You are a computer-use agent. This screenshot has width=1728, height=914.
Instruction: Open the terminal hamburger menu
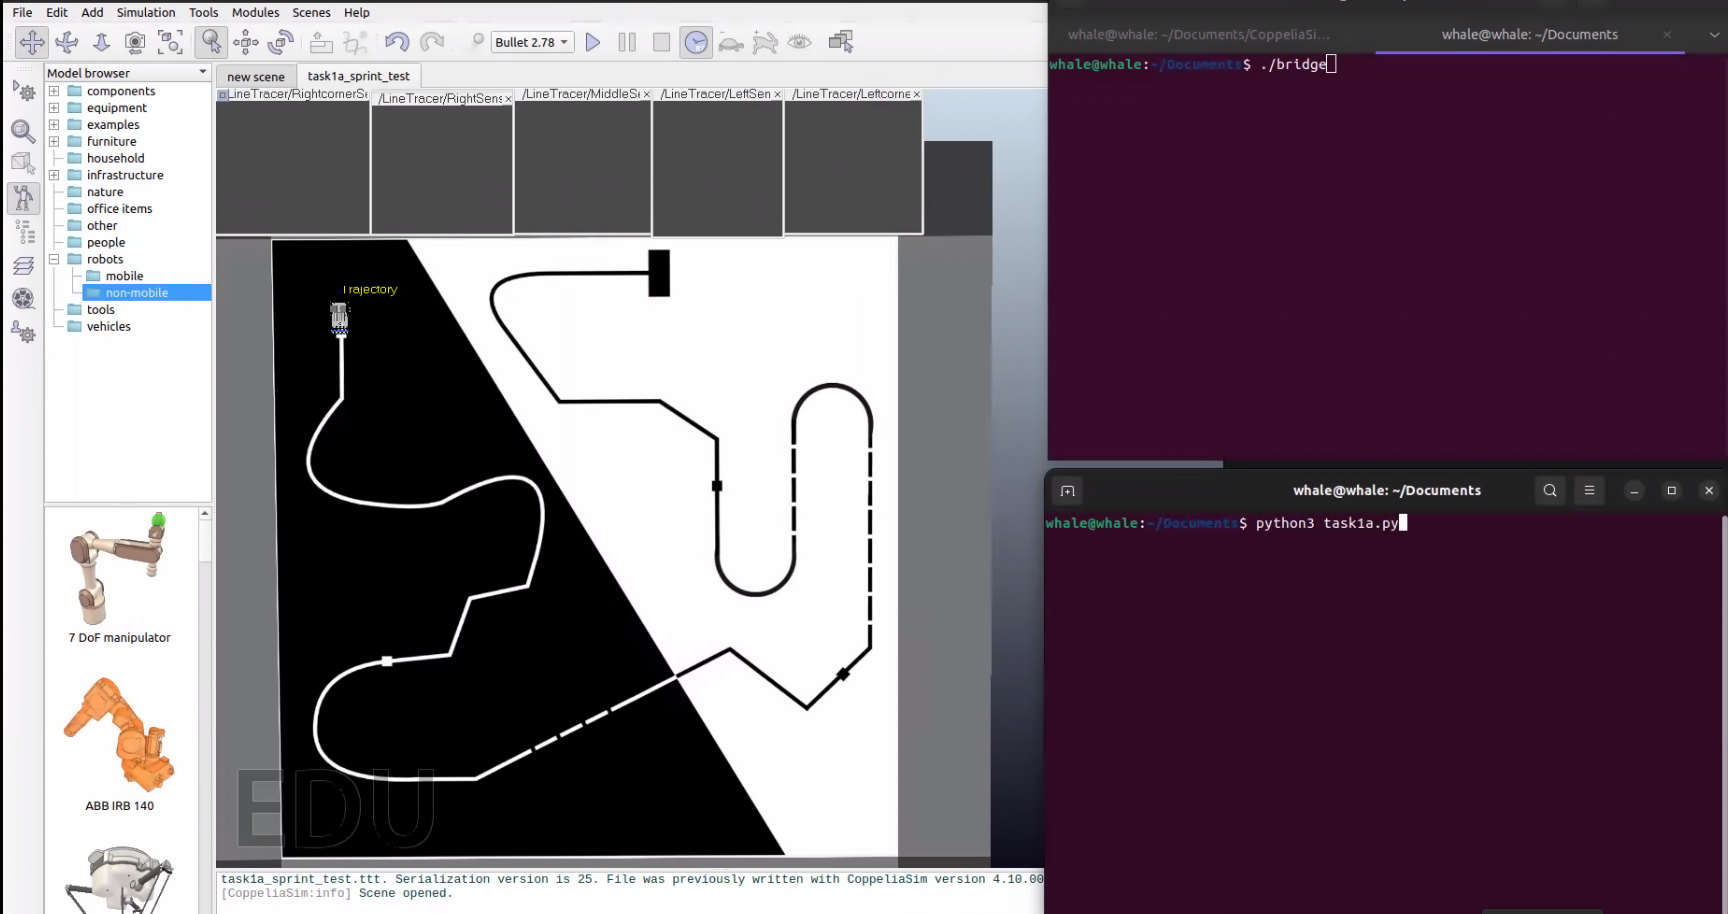(x=1589, y=490)
